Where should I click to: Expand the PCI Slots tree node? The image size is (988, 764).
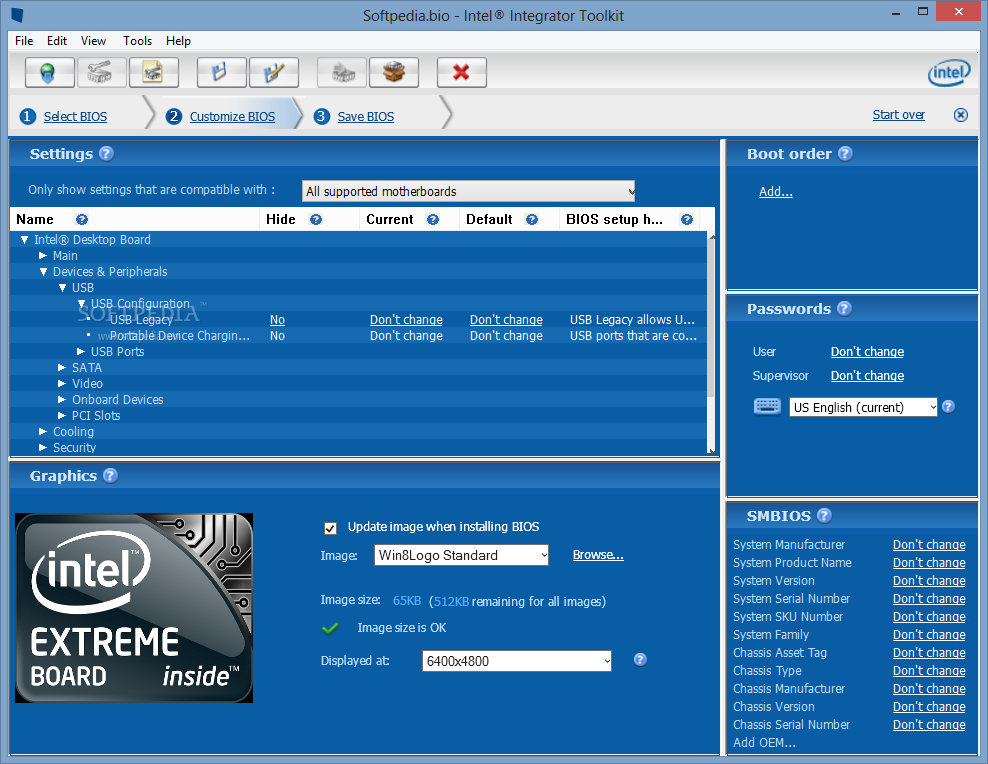(x=62, y=416)
